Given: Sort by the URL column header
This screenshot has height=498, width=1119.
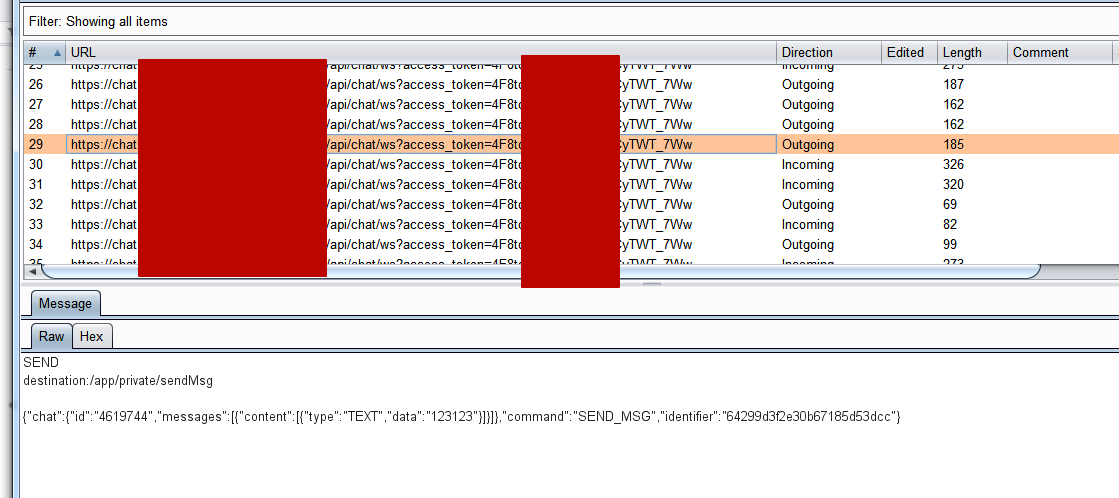Looking at the screenshot, I should 421,52.
